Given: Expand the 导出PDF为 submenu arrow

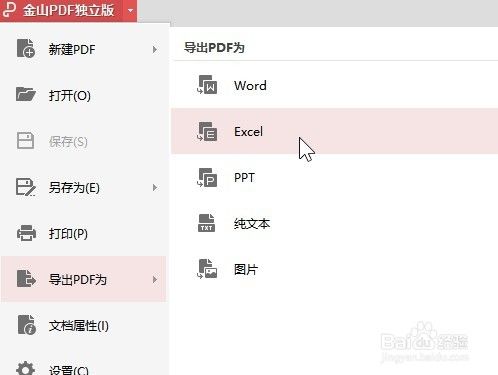Looking at the screenshot, I should point(155,279).
